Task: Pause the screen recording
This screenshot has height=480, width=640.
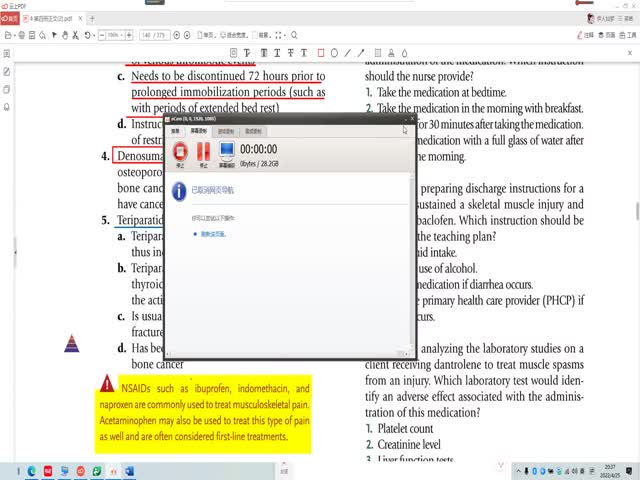Action: (203, 152)
